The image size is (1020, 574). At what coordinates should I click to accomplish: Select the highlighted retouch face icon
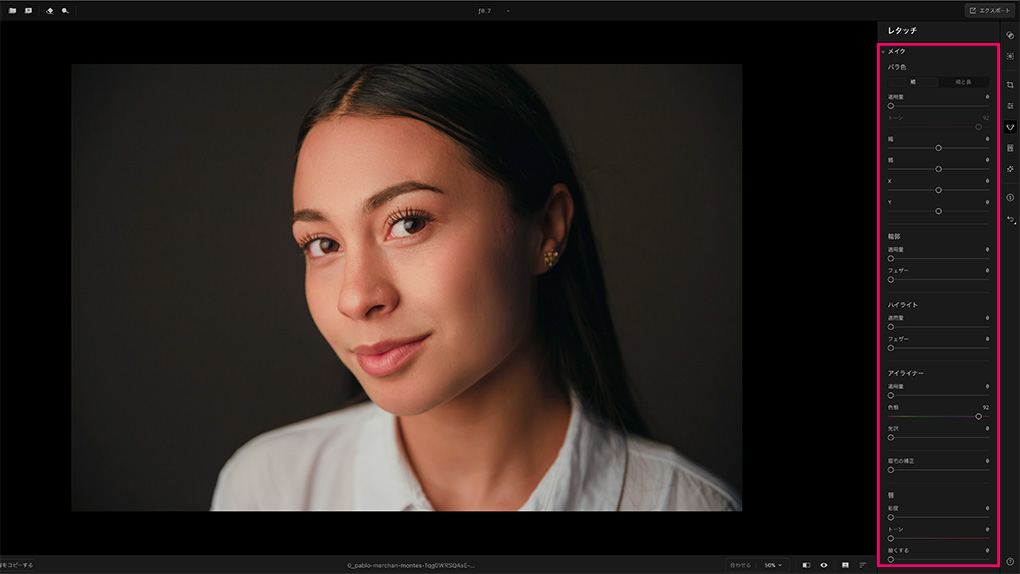pyautogui.click(x=1010, y=127)
